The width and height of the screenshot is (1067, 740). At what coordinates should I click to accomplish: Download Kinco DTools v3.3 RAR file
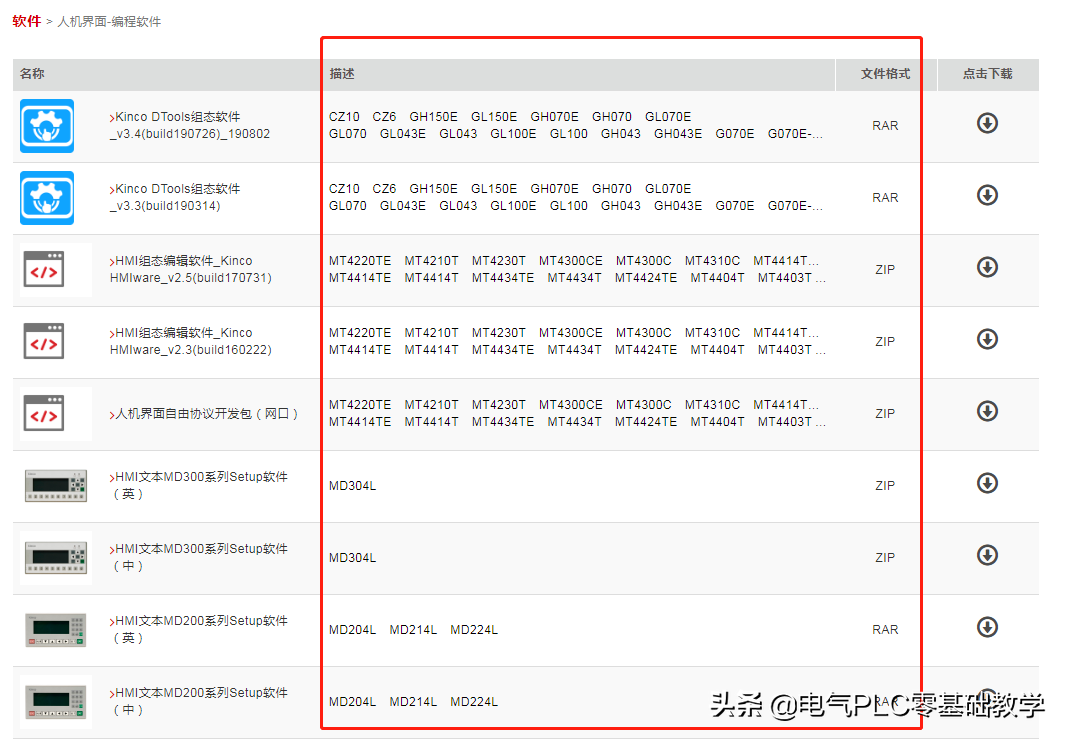(987, 195)
